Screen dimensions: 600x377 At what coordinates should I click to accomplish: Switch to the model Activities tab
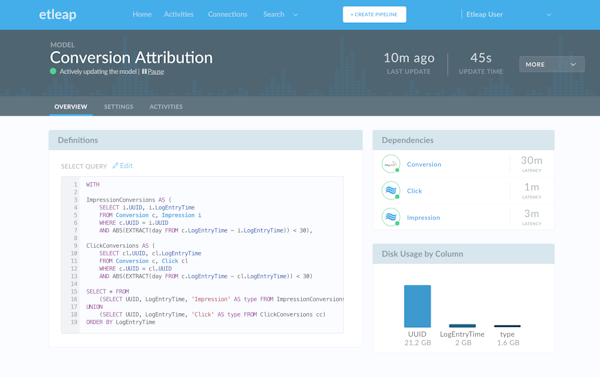(x=166, y=107)
